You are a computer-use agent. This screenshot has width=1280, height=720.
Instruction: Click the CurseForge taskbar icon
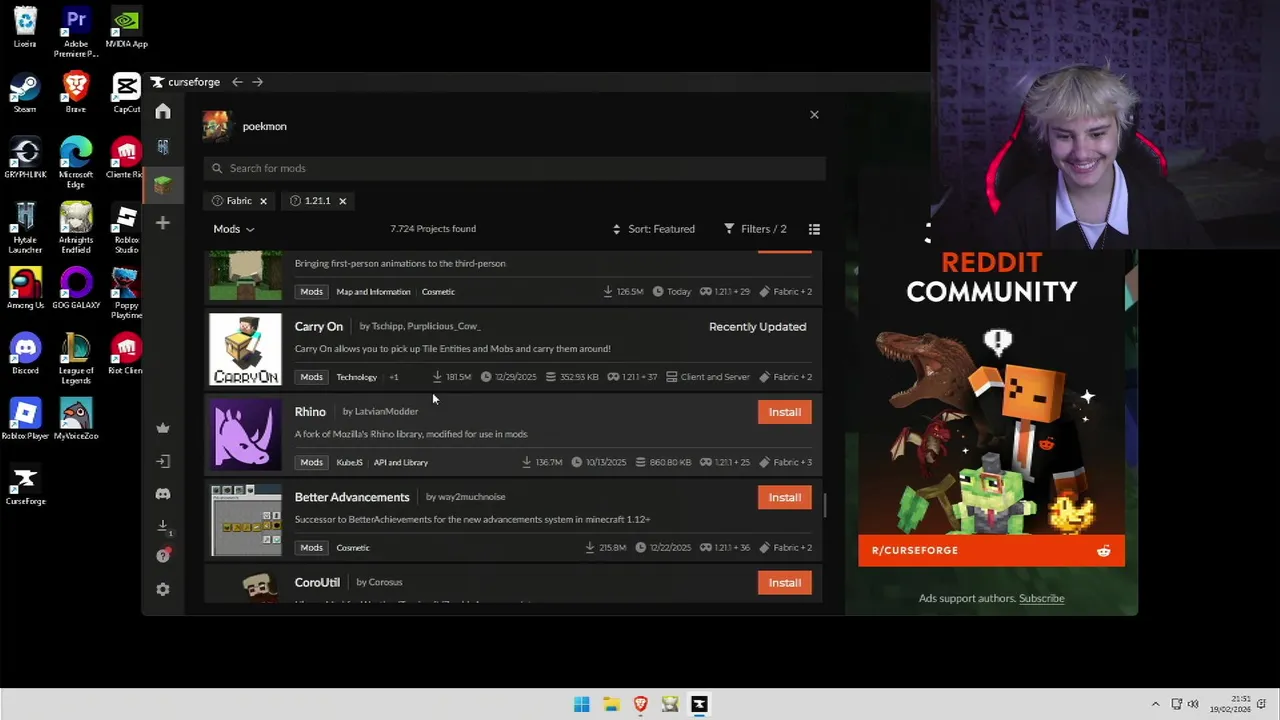coord(699,704)
